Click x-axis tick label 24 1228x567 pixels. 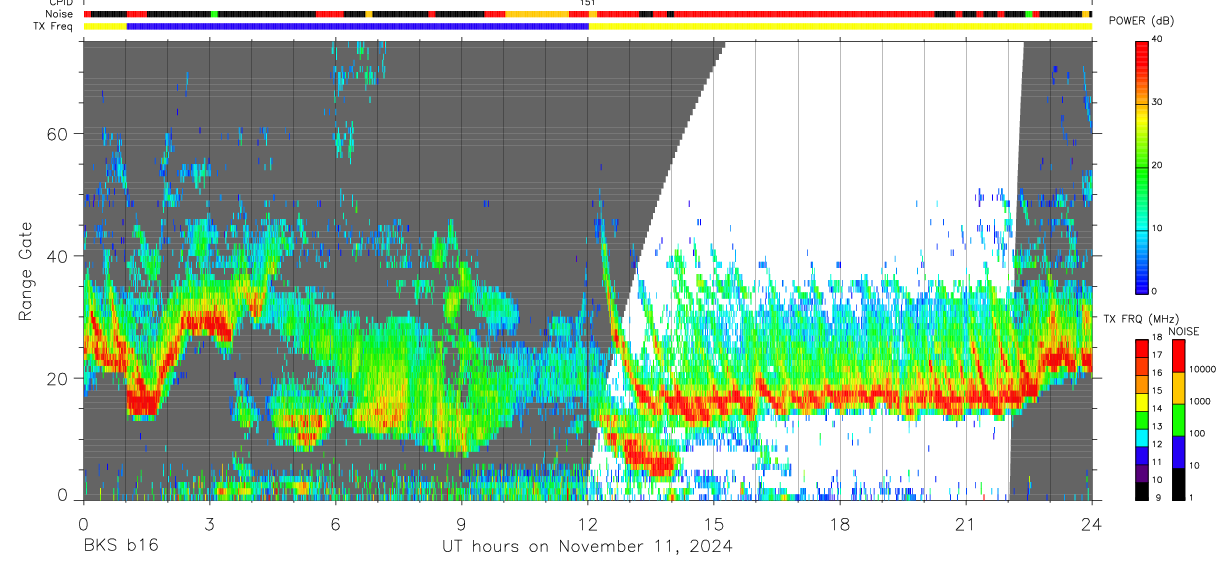(x=1092, y=523)
